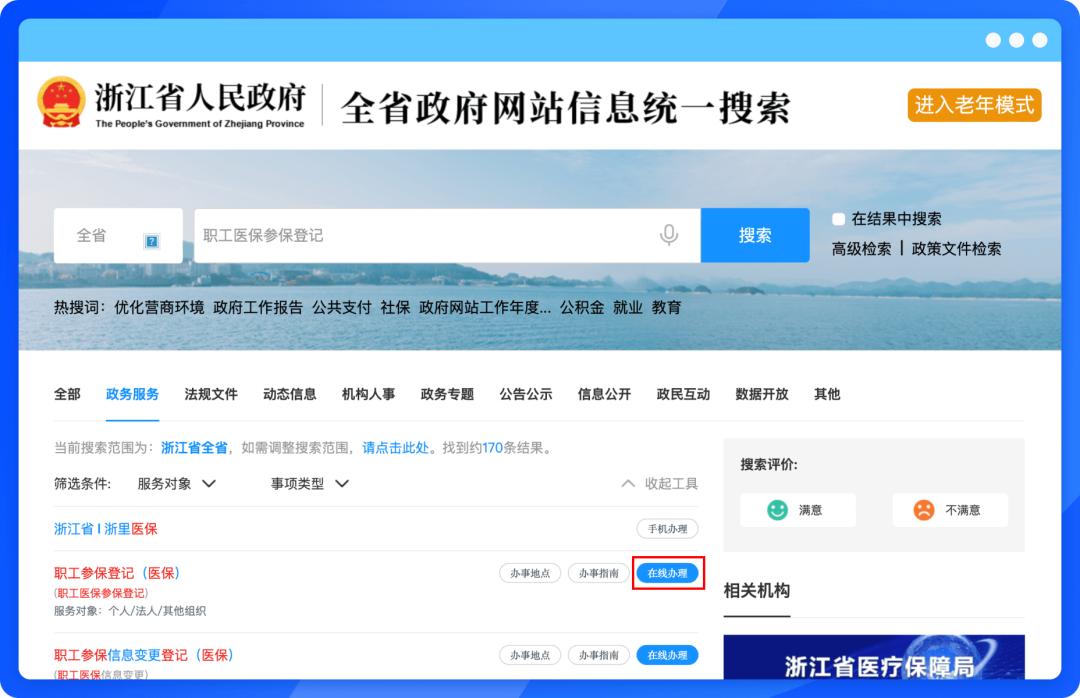Select the 政务专题 tab
1080x698 pixels.
(x=447, y=394)
